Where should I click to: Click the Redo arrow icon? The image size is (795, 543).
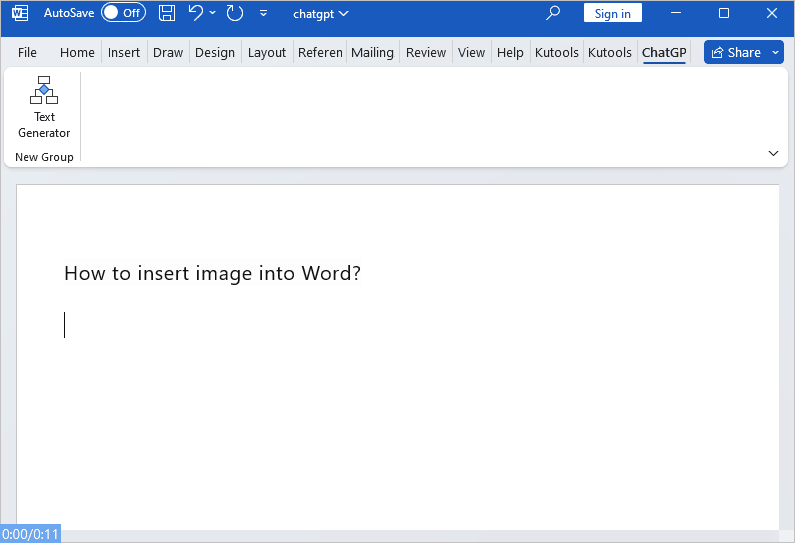235,13
